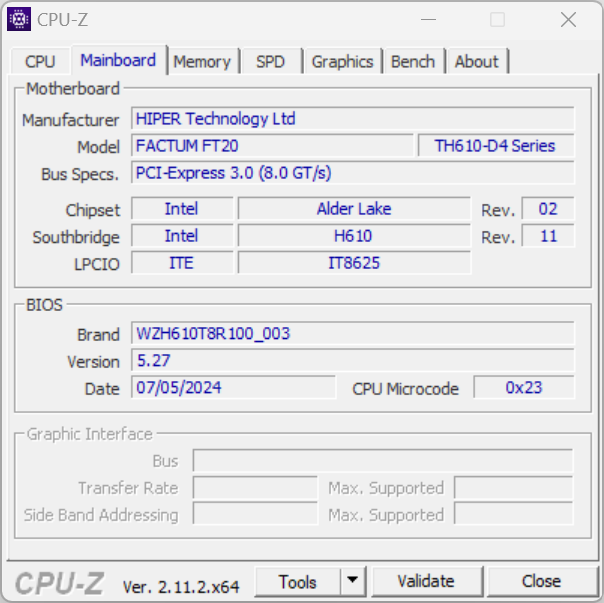Click the Validate button
This screenshot has width=604, height=603.
tap(426, 581)
